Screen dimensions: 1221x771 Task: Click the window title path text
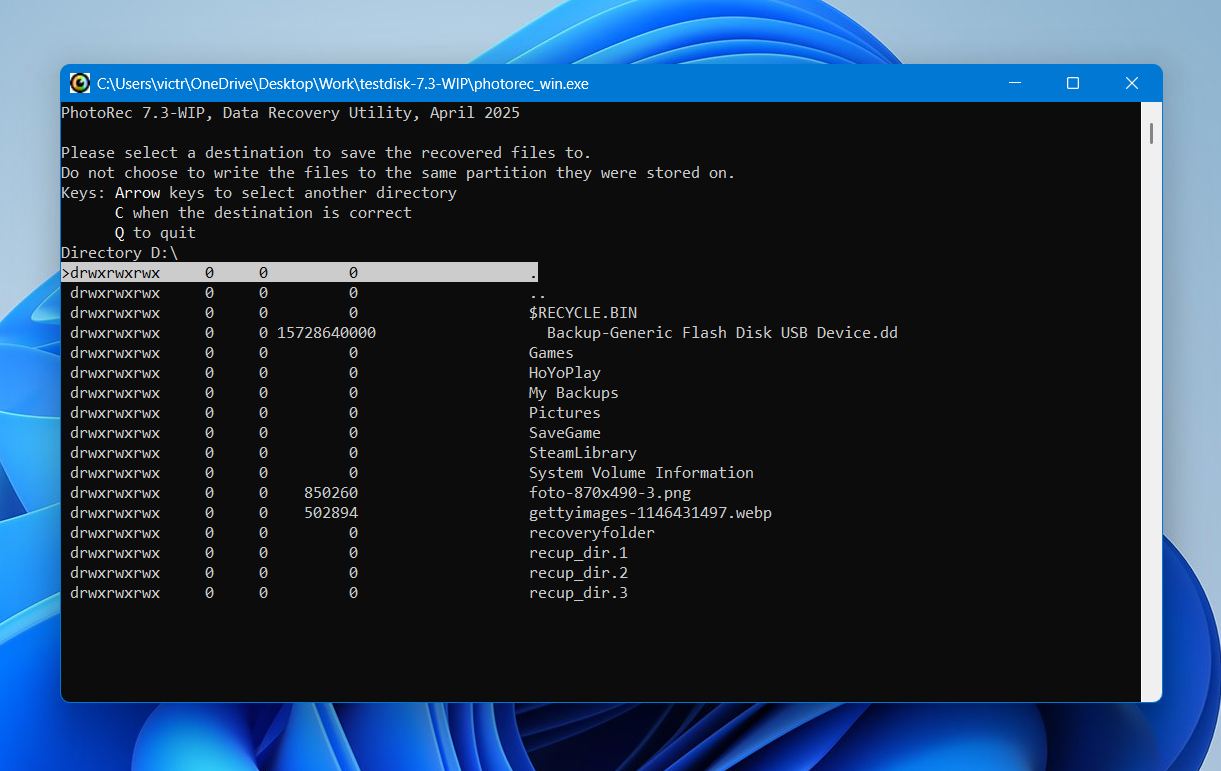(x=342, y=84)
